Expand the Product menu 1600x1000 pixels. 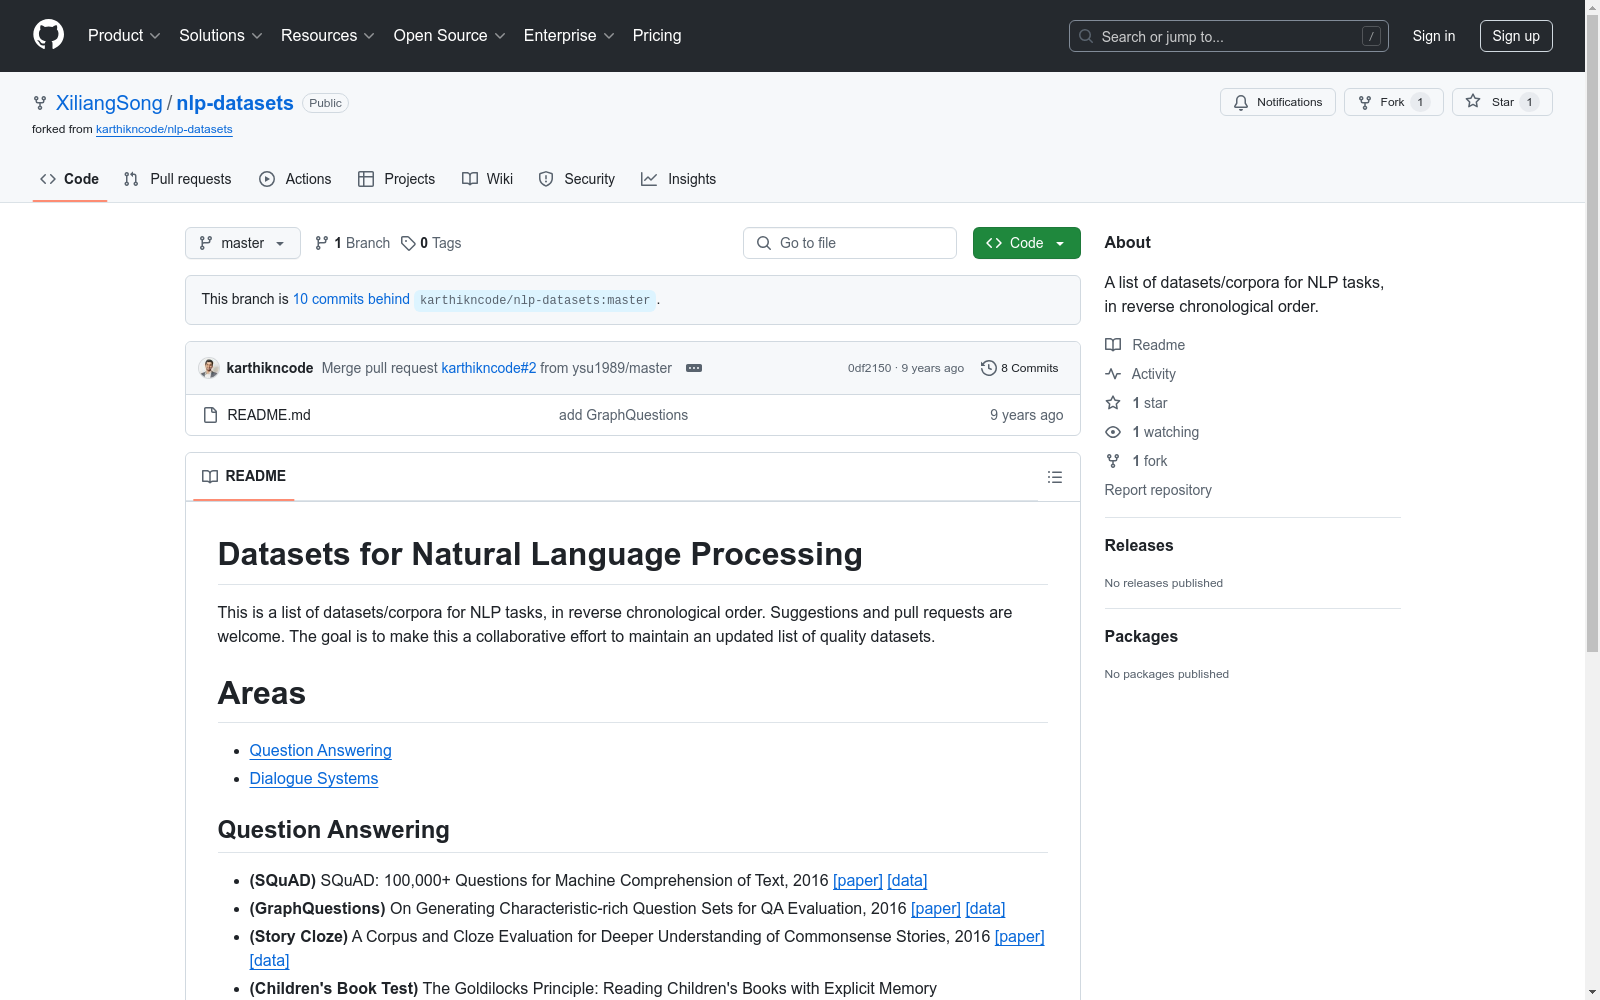(124, 36)
